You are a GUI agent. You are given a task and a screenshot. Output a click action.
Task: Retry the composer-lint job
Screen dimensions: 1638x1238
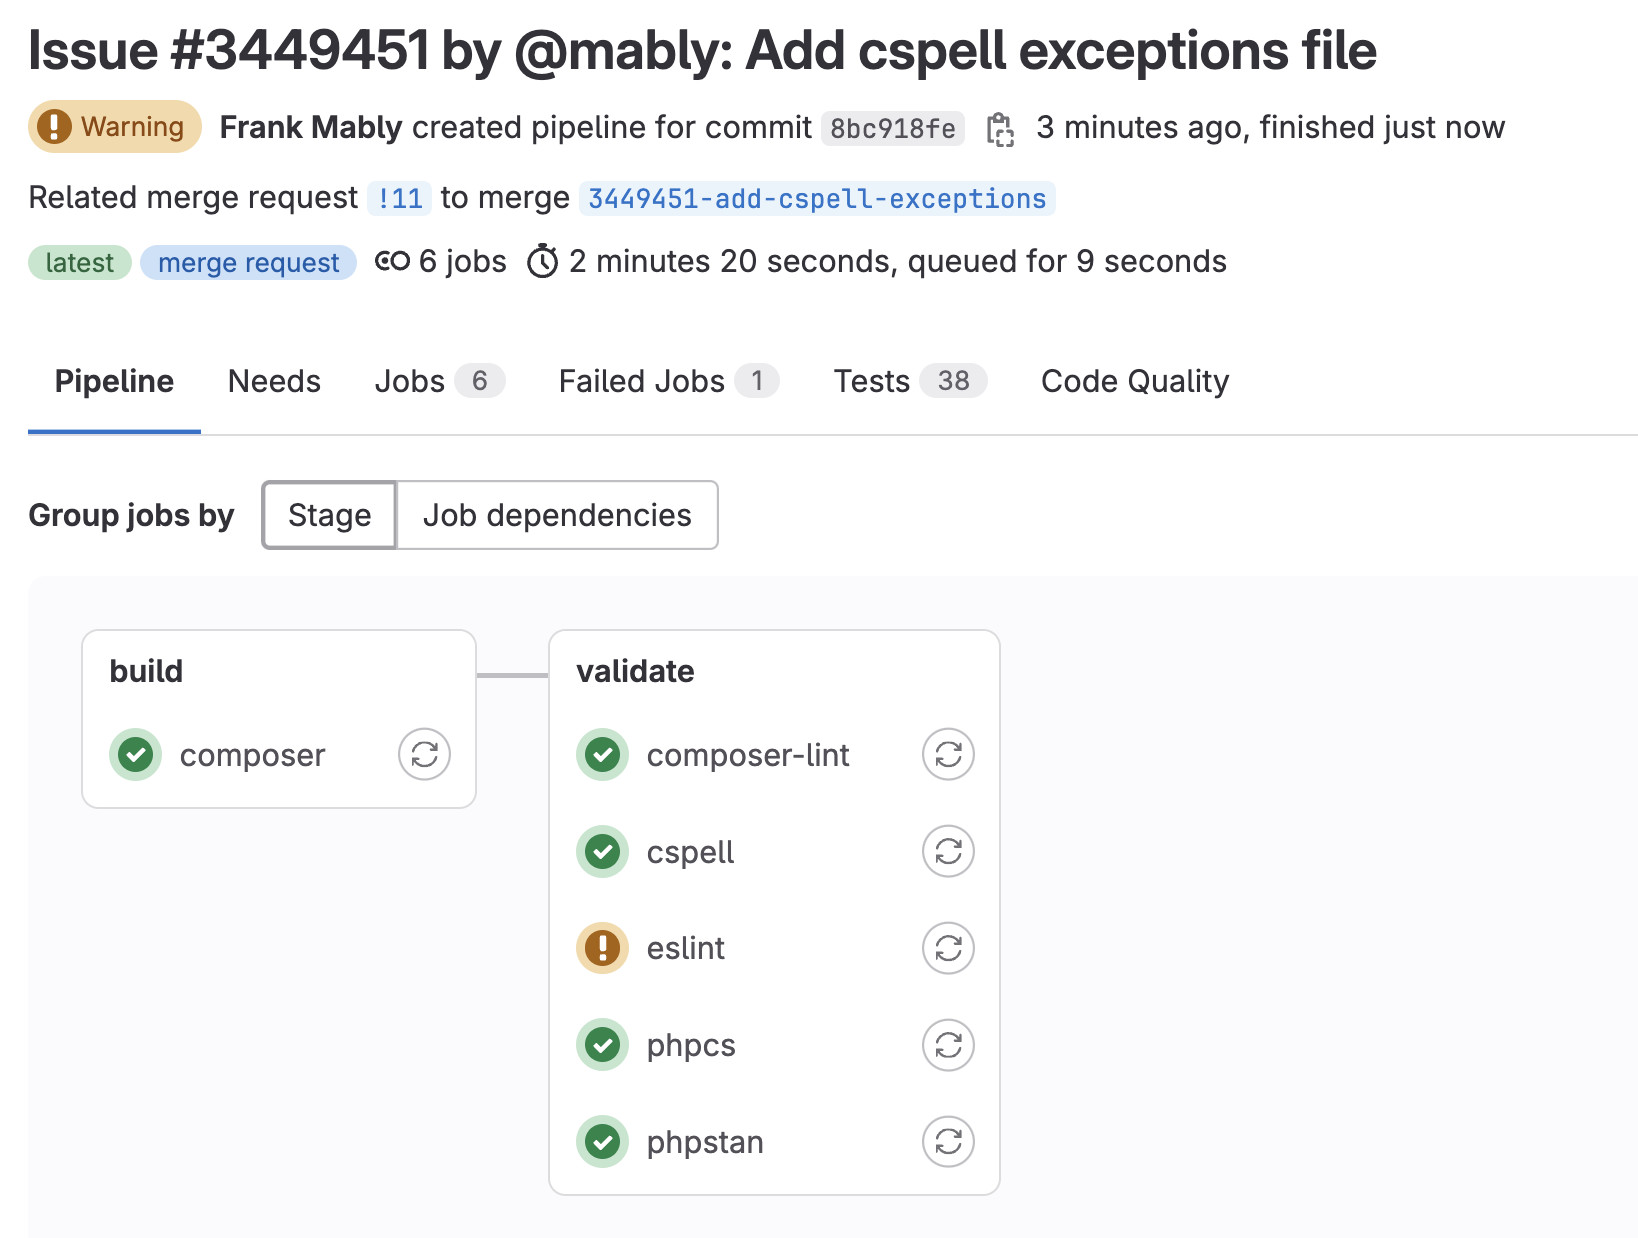947,754
